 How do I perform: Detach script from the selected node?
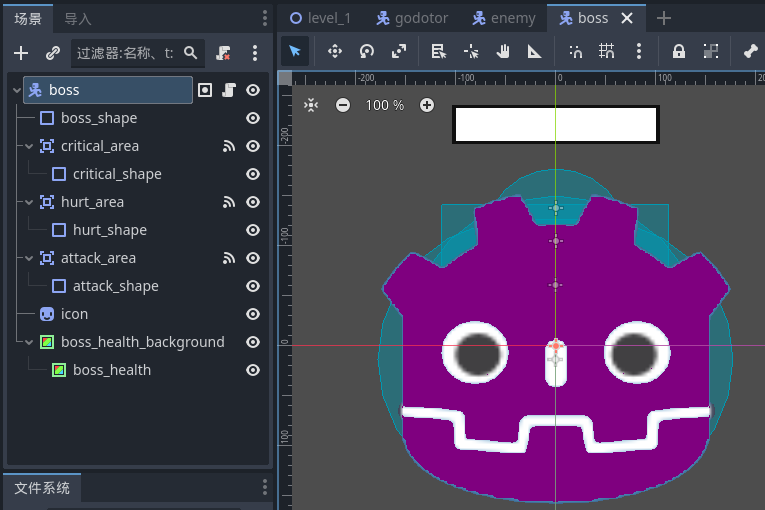point(224,53)
